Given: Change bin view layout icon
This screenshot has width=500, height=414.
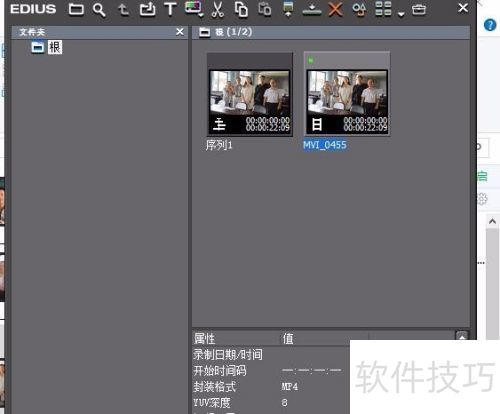Looking at the screenshot, I should [x=383, y=9].
